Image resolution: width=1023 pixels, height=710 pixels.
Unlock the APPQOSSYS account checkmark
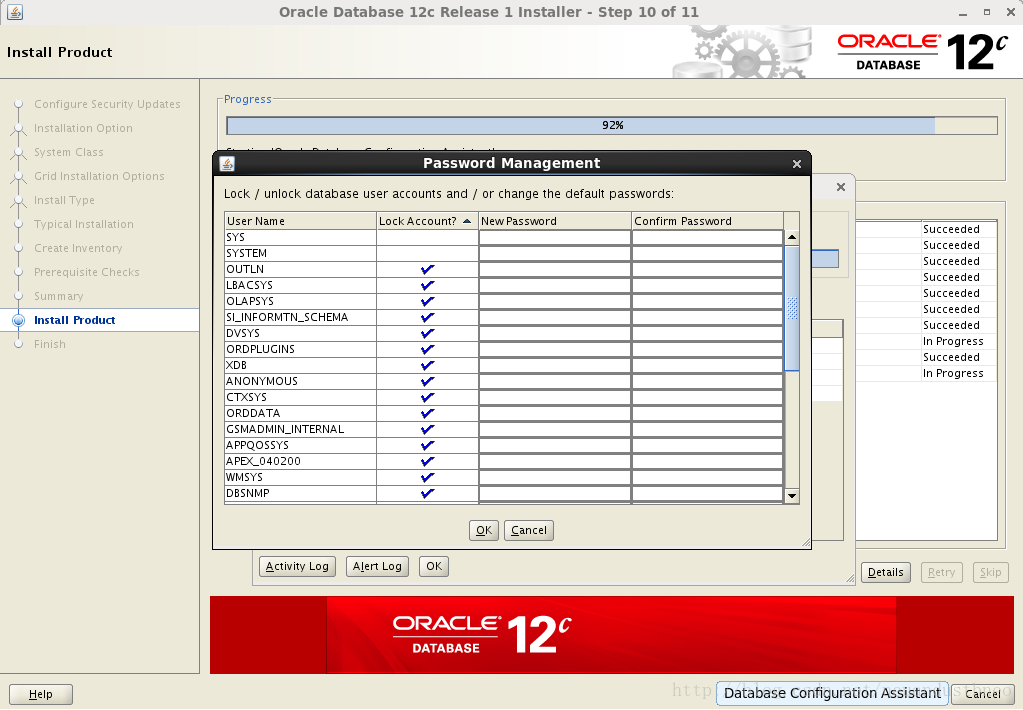tap(427, 445)
